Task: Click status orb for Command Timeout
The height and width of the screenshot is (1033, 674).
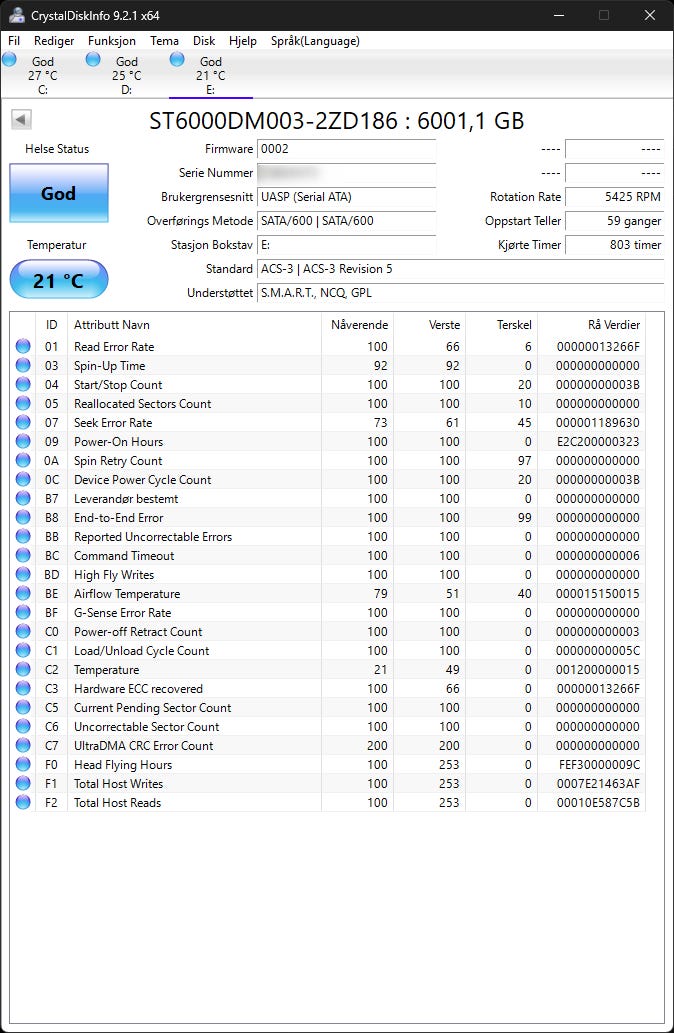Action: [23, 555]
